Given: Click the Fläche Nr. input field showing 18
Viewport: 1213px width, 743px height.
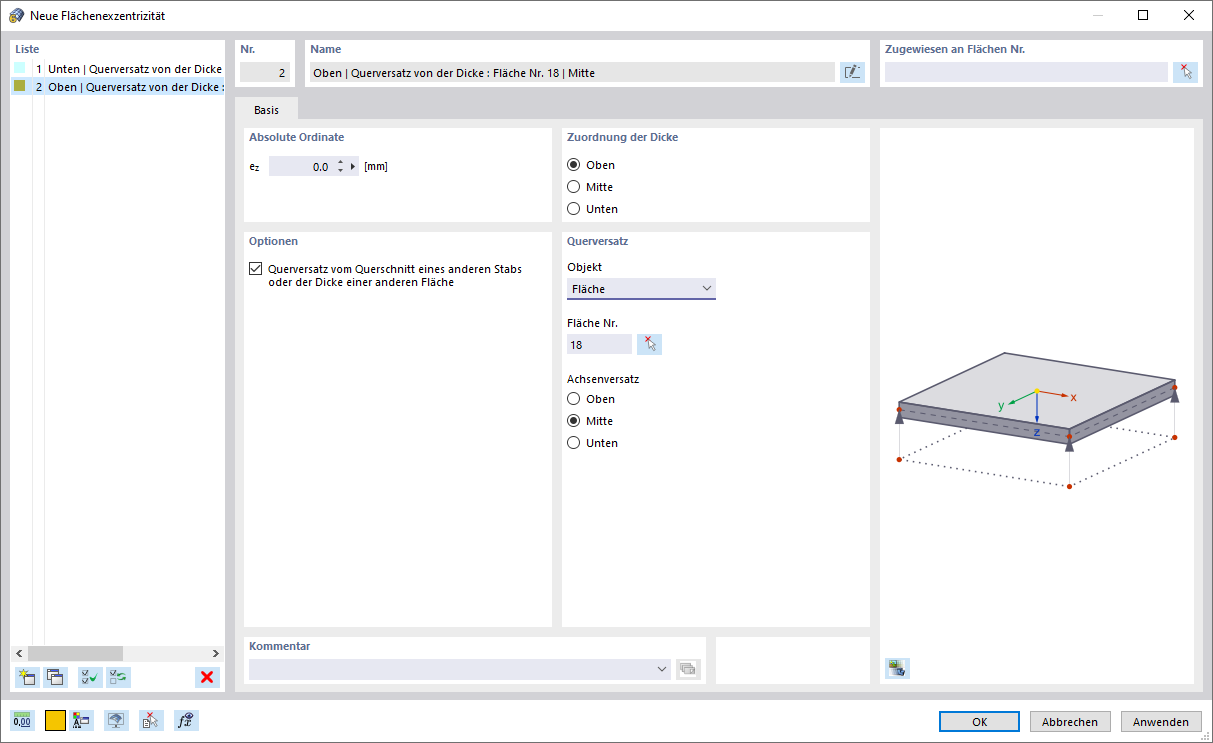Looking at the screenshot, I should (x=599, y=344).
